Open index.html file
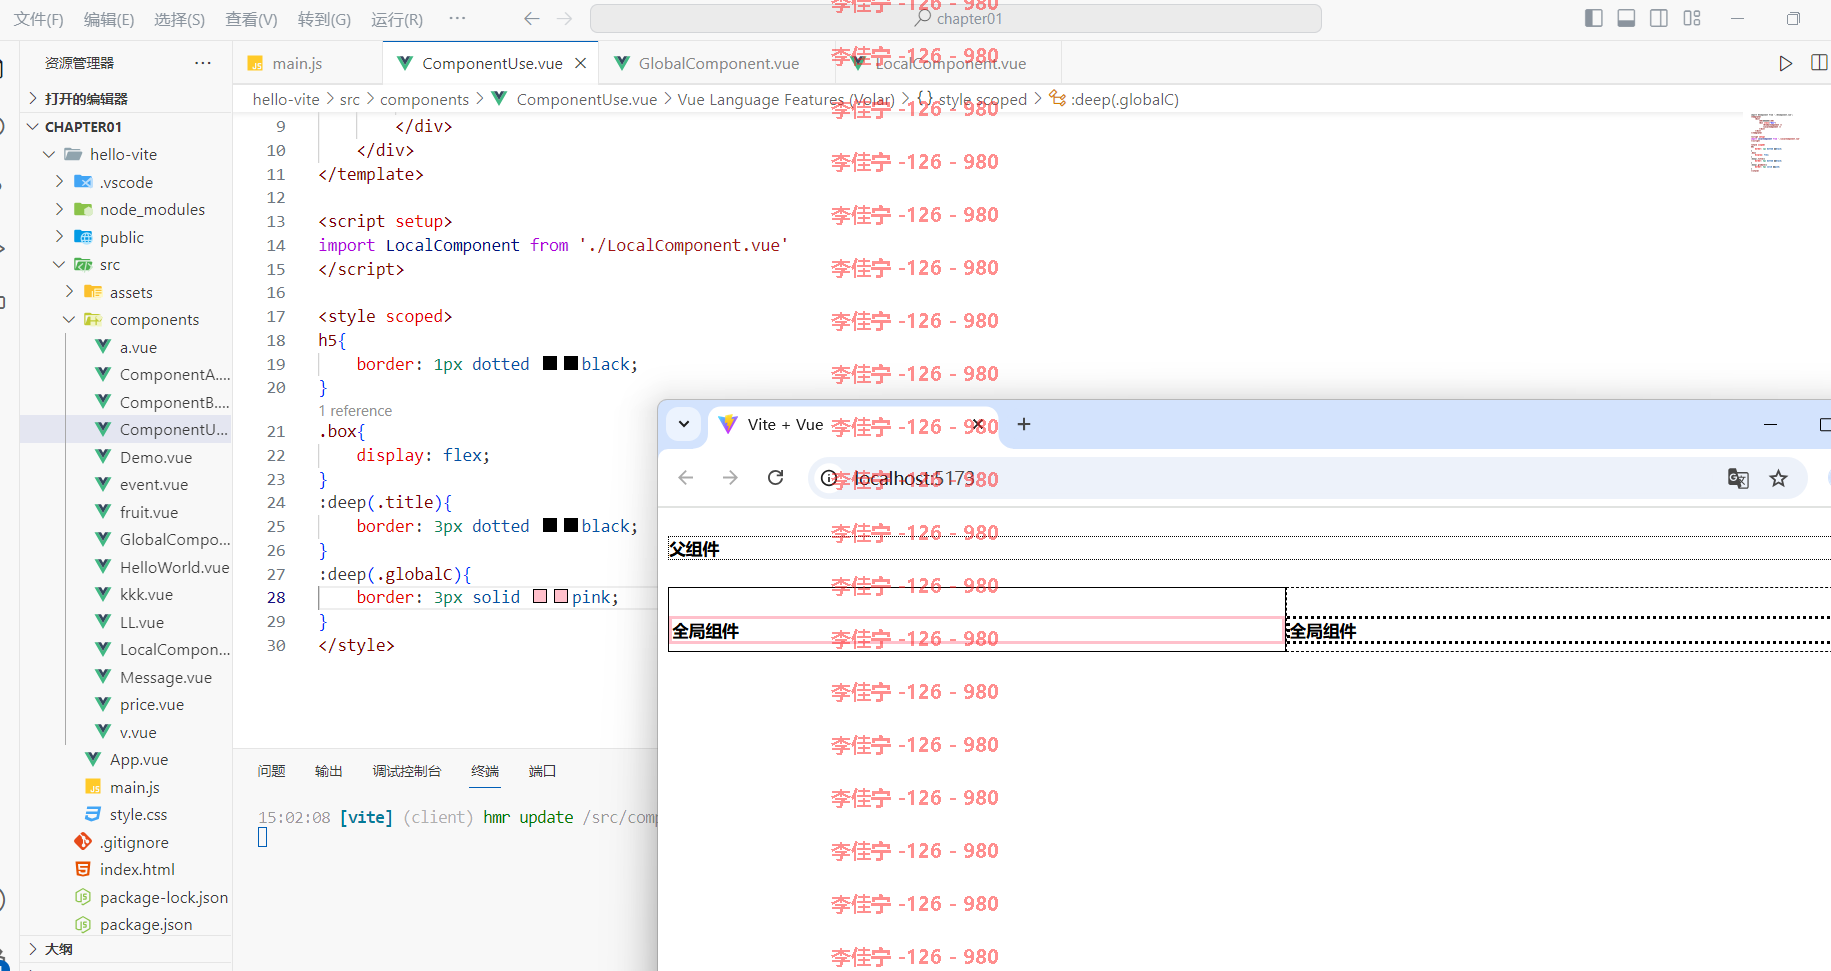The width and height of the screenshot is (1831, 971). (137, 869)
